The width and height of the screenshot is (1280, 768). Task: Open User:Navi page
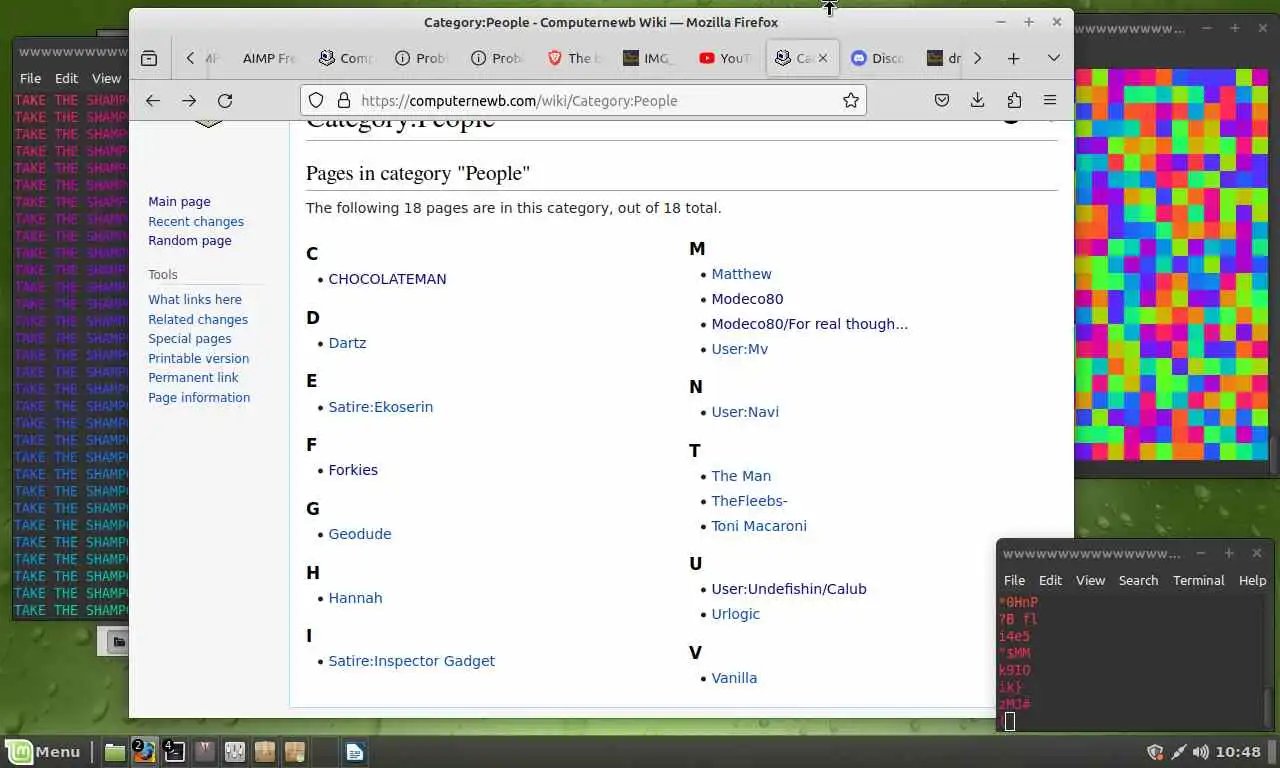745,412
